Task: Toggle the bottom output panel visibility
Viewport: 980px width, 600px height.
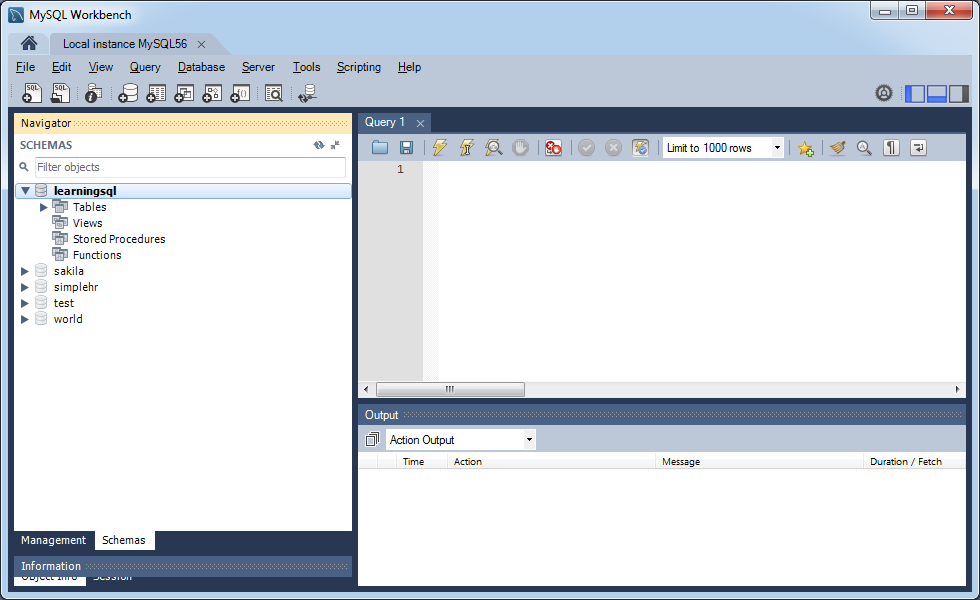Action: (x=937, y=94)
